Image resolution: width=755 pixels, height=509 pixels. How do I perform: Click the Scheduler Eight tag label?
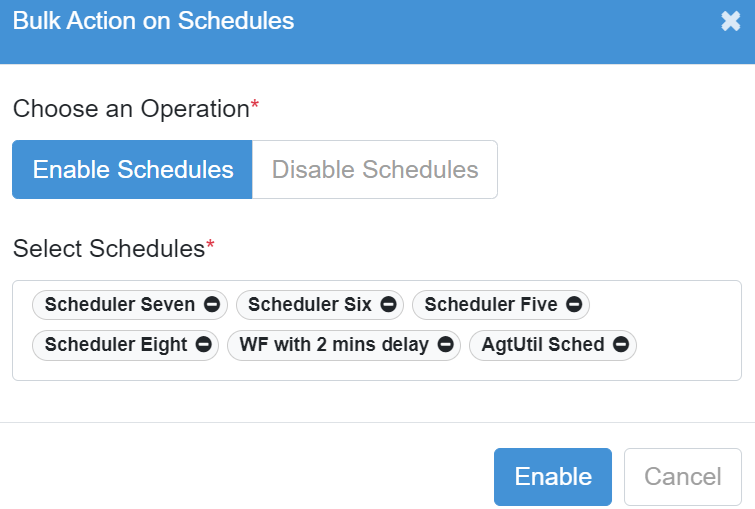(116, 344)
